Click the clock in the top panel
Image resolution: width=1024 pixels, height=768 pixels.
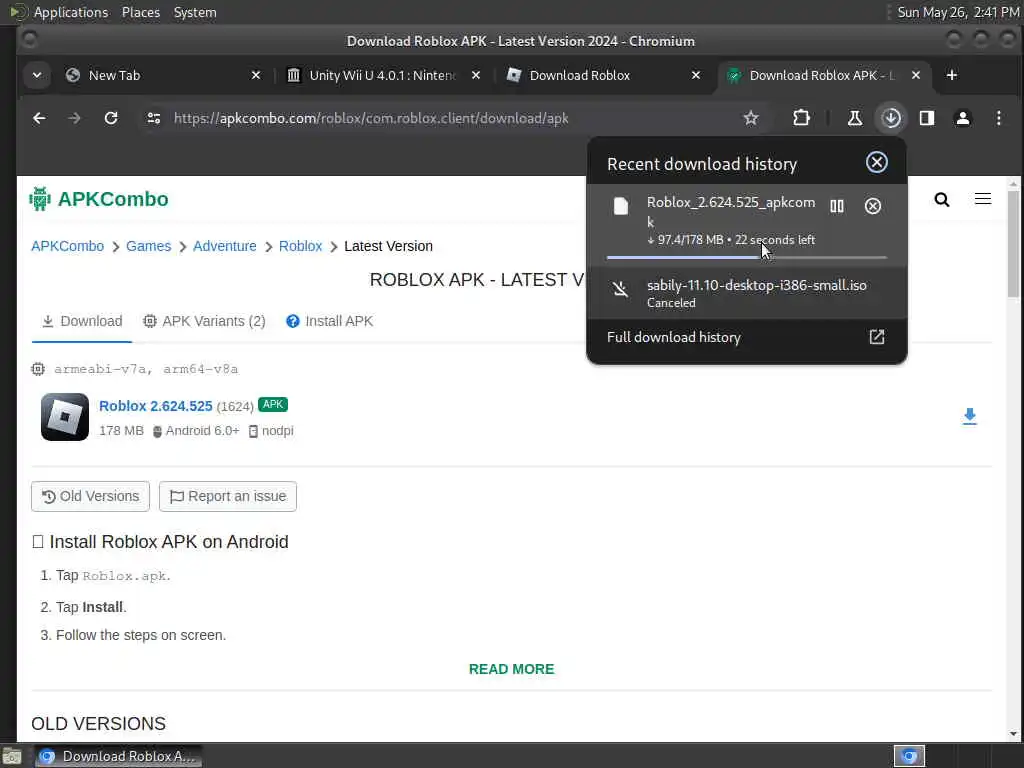pyautogui.click(x=958, y=12)
